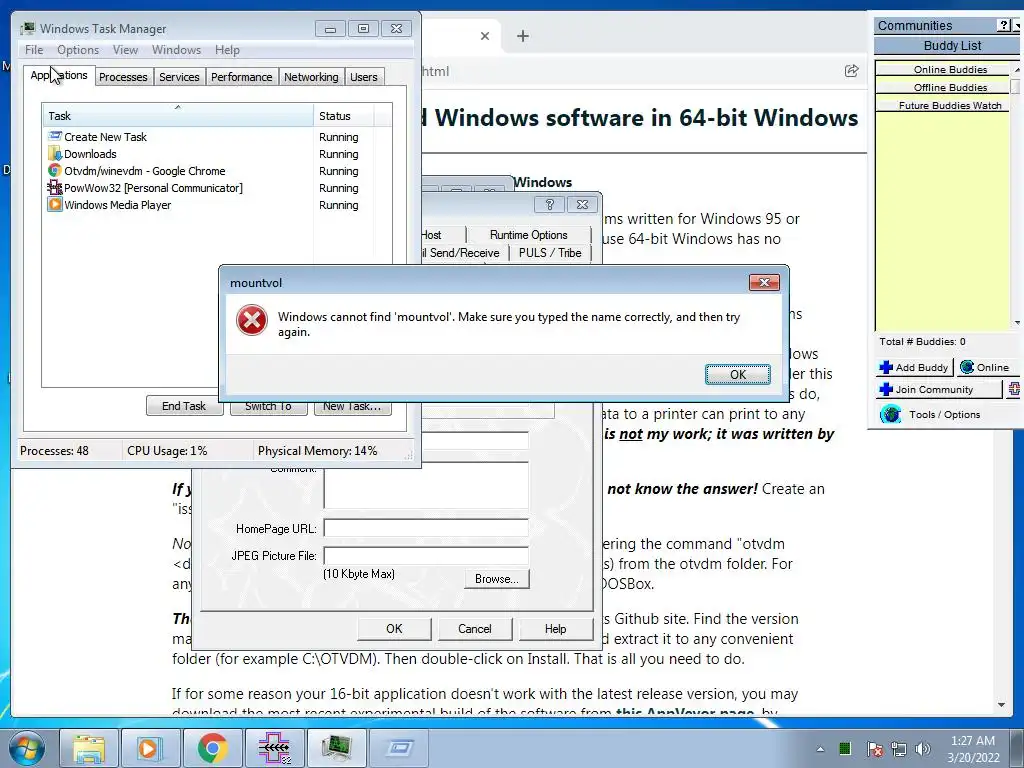The width and height of the screenshot is (1024, 768).
Task: Click the buddy list scrollbar down arrow
Action: coord(1017,323)
